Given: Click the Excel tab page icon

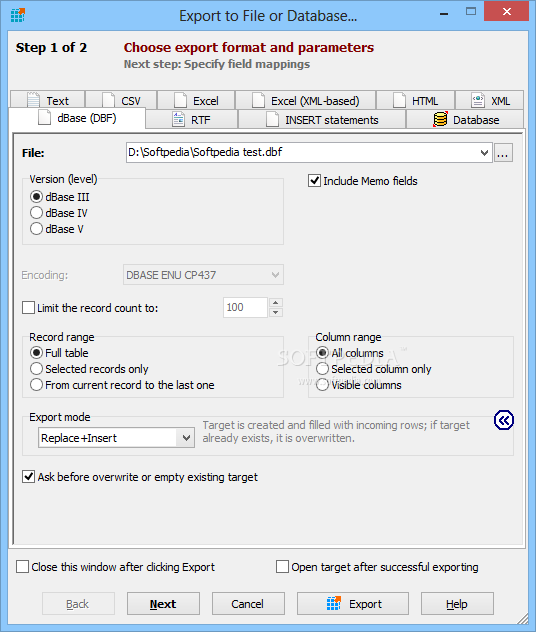Looking at the screenshot, I should [180, 100].
